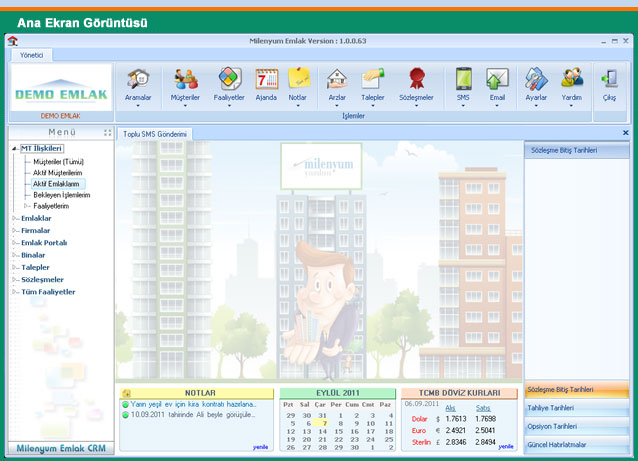The height and width of the screenshot is (461, 638).
Task: Click yenile link in NOTLAR panel
Action: click(260, 447)
